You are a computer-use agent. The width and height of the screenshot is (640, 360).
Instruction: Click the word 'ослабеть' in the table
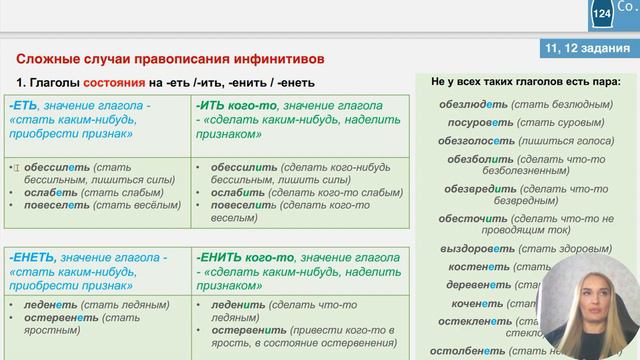tap(51, 192)
